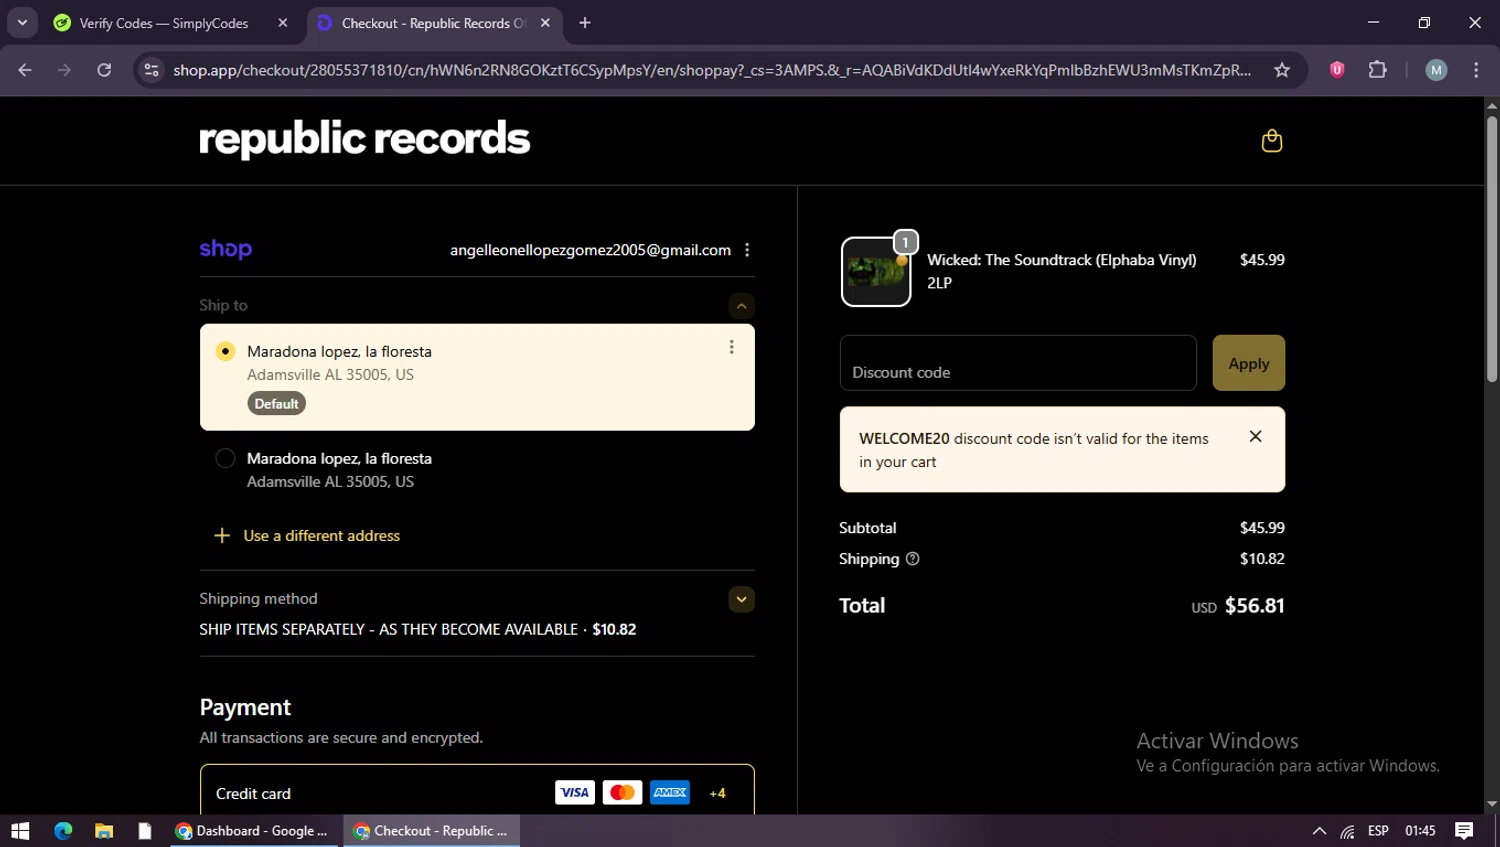Go forward in browser history

[x=64, y=70]
